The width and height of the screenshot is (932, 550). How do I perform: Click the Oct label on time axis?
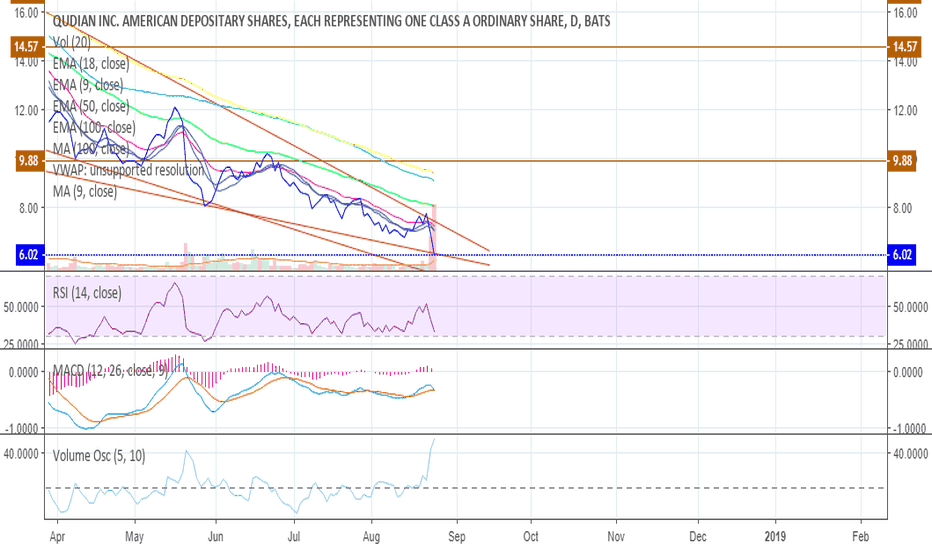click(531, 536)
